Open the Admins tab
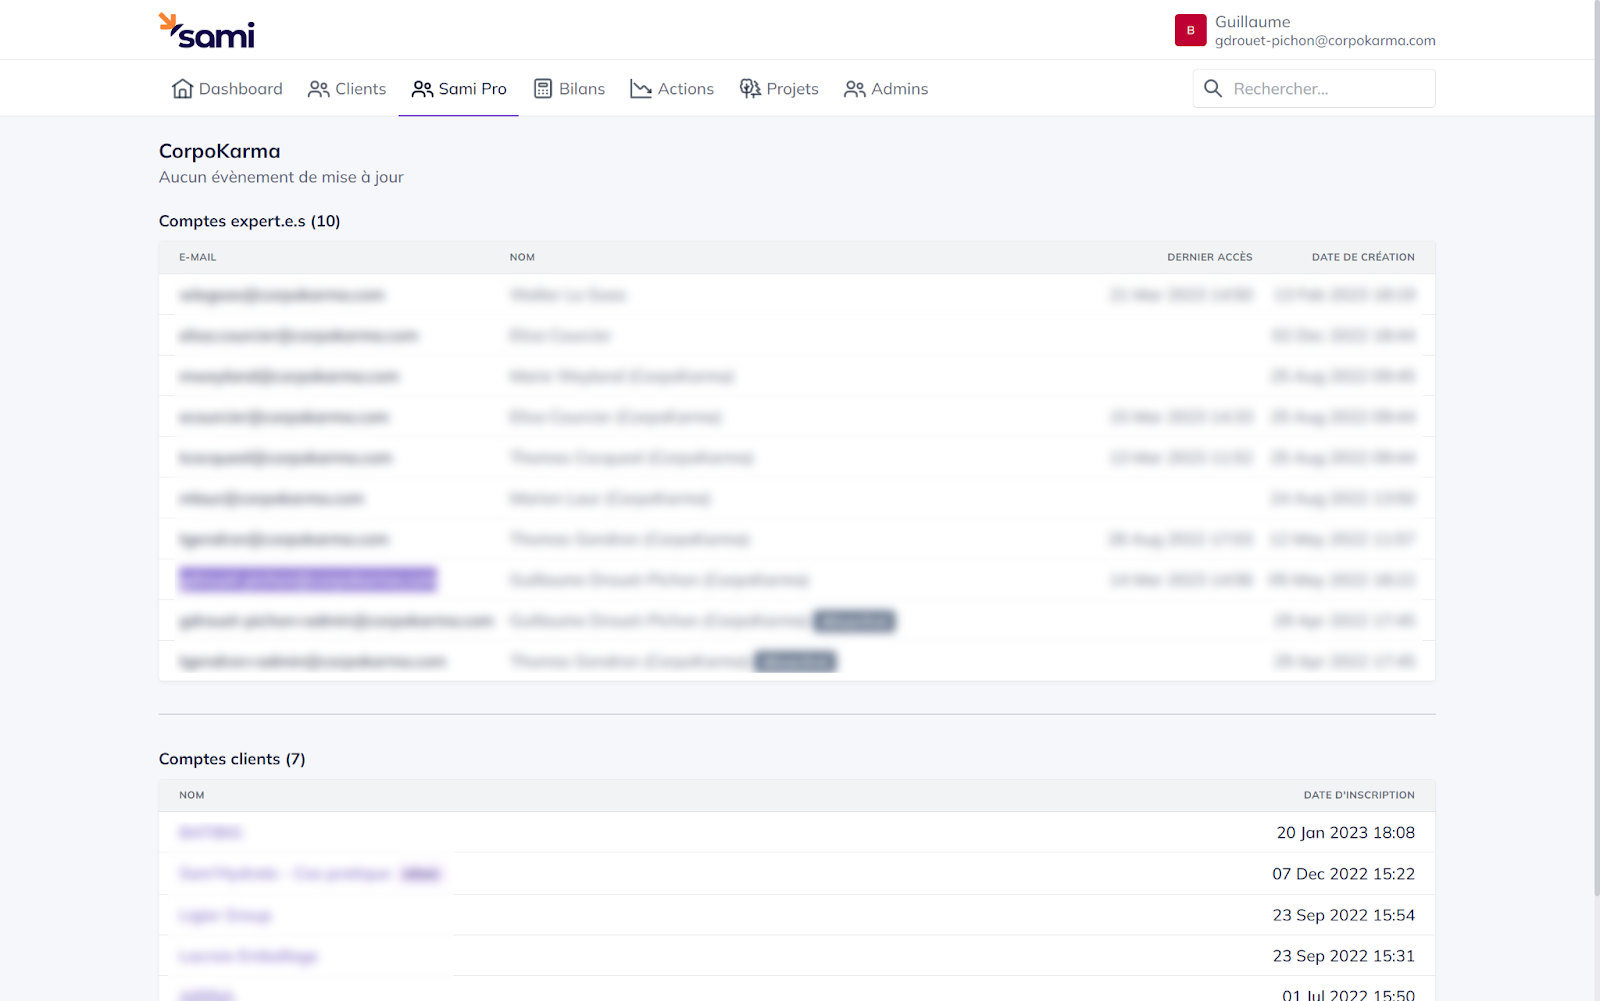Screen dimensions: 1600x1001 (886, 89)
